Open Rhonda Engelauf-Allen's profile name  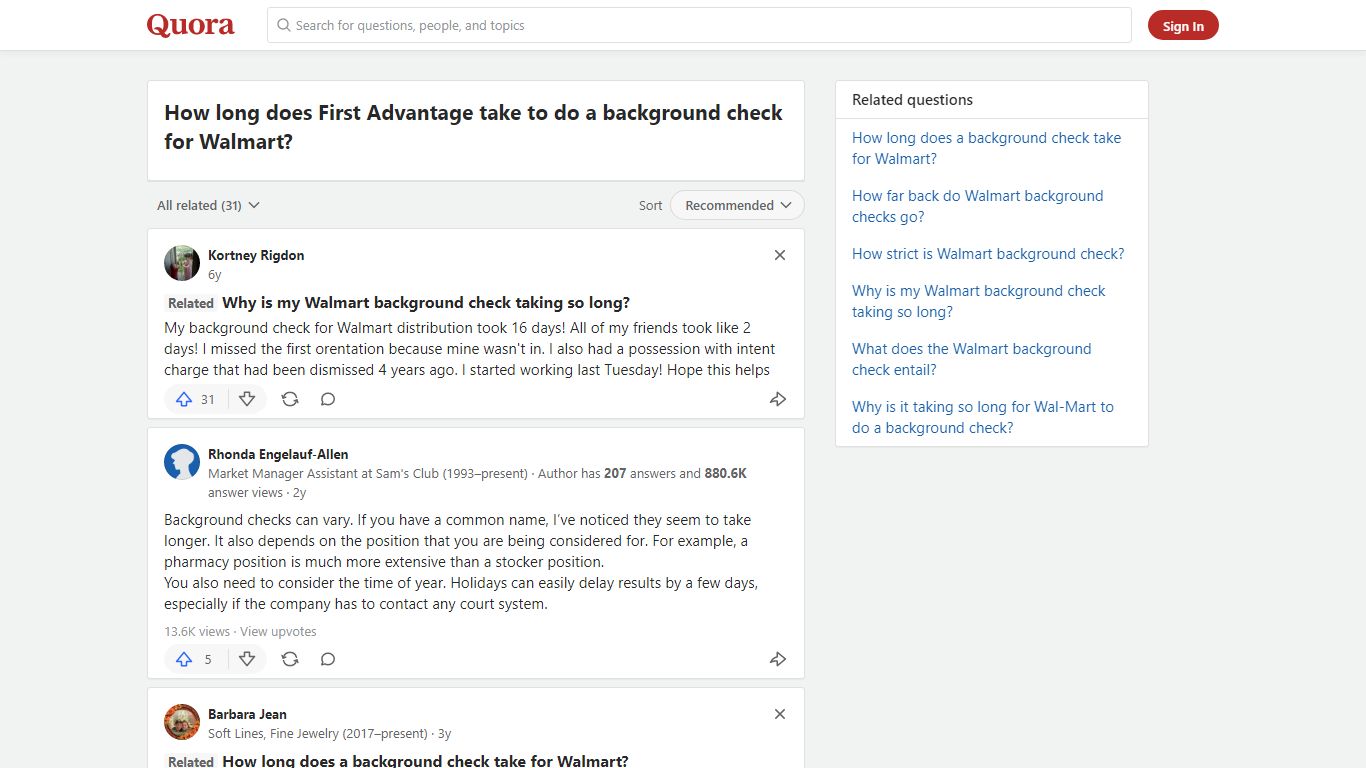click(278, 454)
